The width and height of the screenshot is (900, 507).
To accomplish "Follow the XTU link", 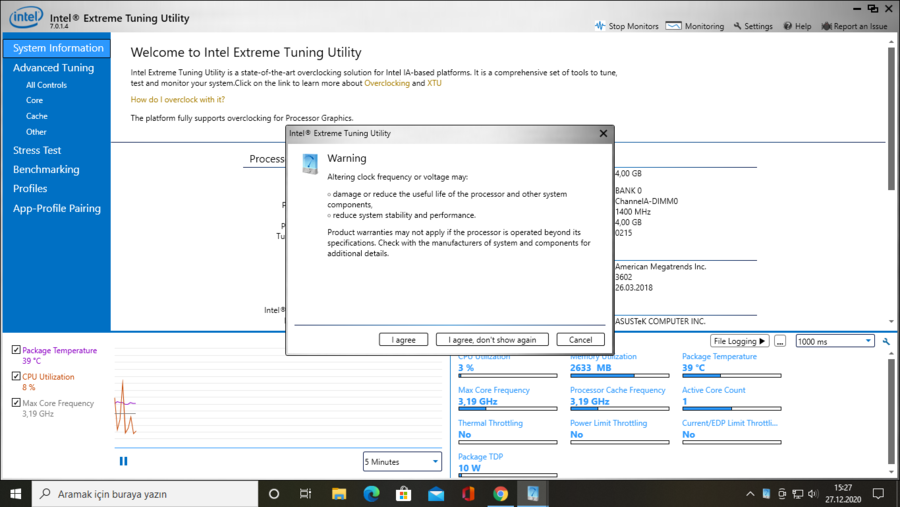I will (434, 83).
